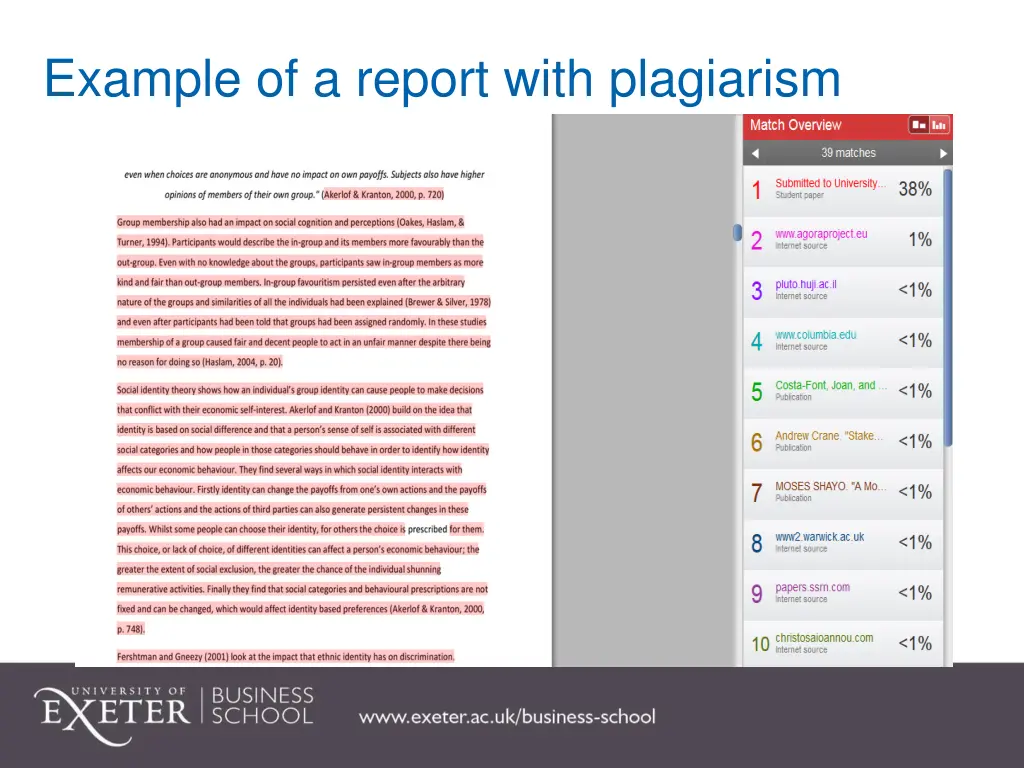Go to the previous match arrow
The height and width of the screenshot is (768, 1024).
[756, 153]
